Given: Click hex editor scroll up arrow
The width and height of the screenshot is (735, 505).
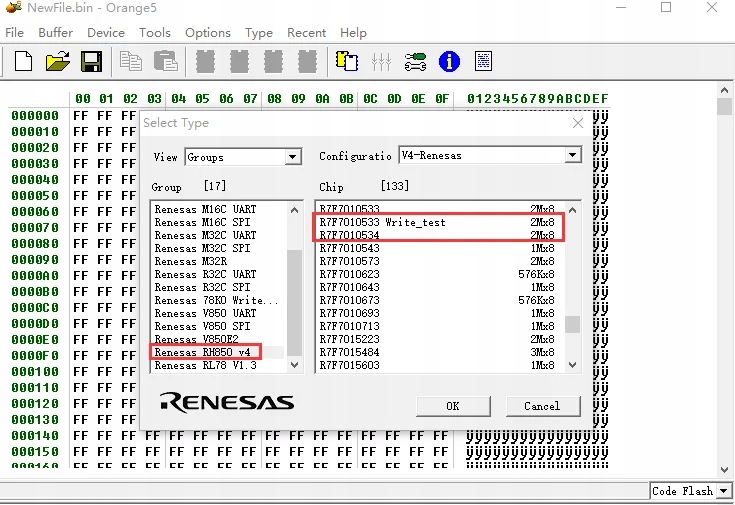Looking at the screenshot, I should pyautogui.click(x=724, y=90).
